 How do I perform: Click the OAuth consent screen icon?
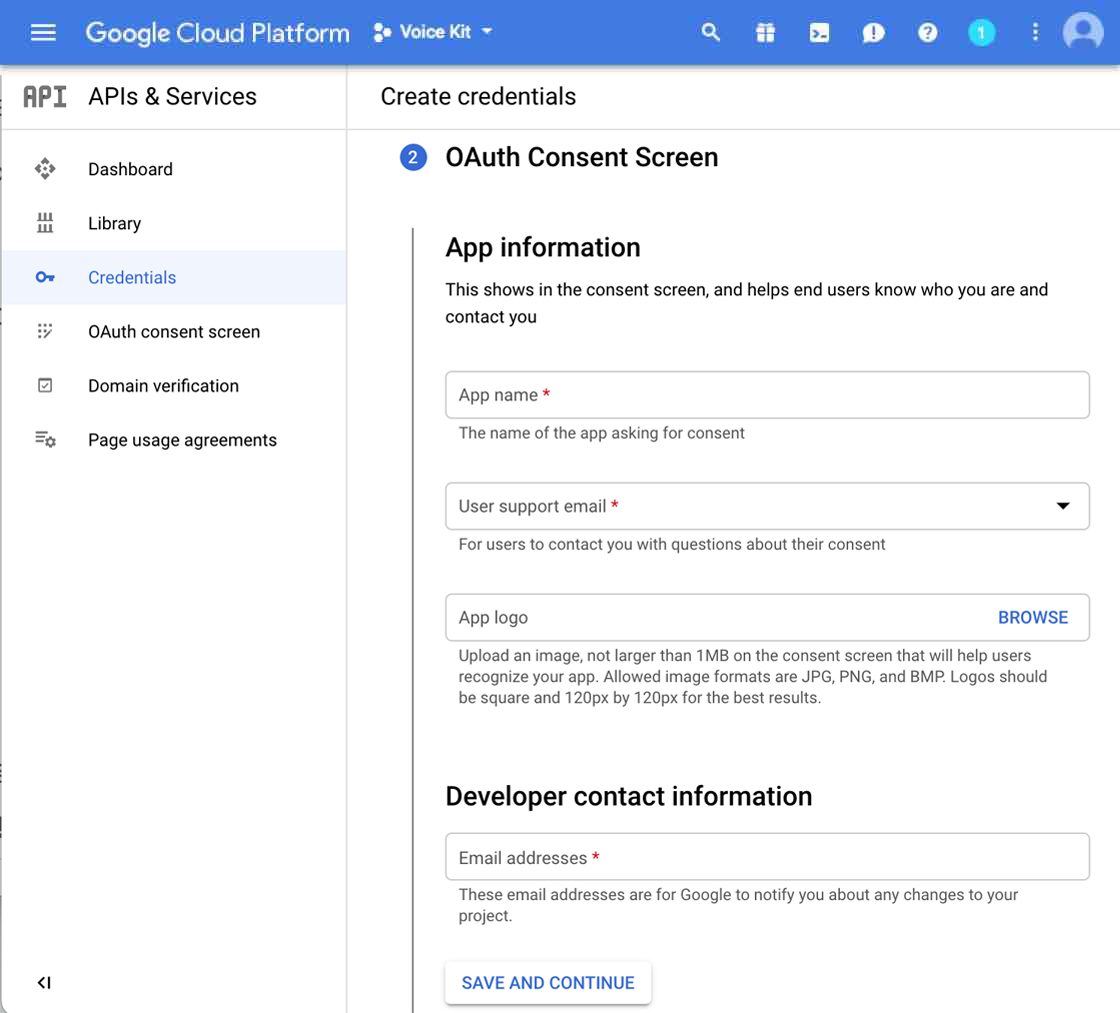click(45, 331)
